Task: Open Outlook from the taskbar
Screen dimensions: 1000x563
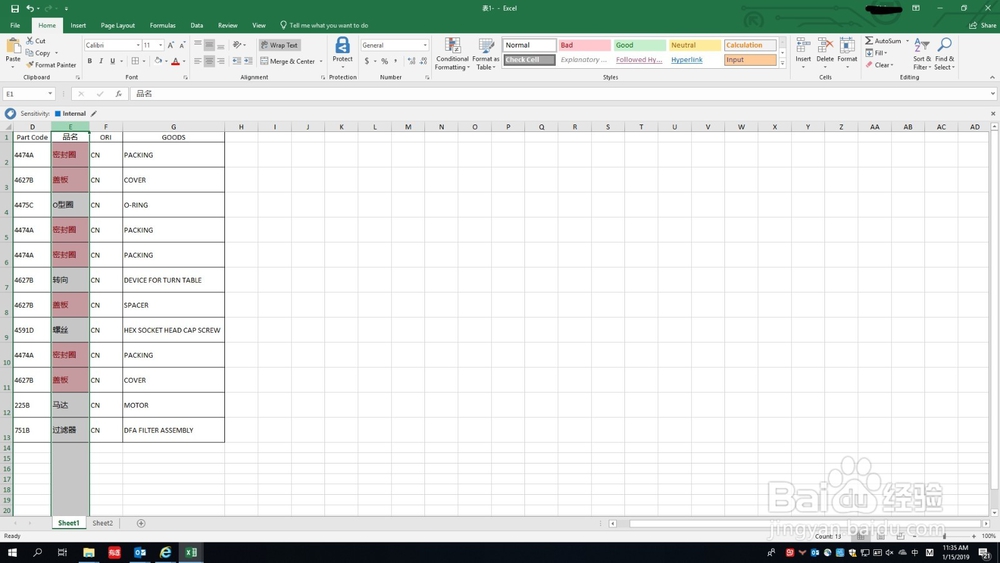Action: click(140, 552)
